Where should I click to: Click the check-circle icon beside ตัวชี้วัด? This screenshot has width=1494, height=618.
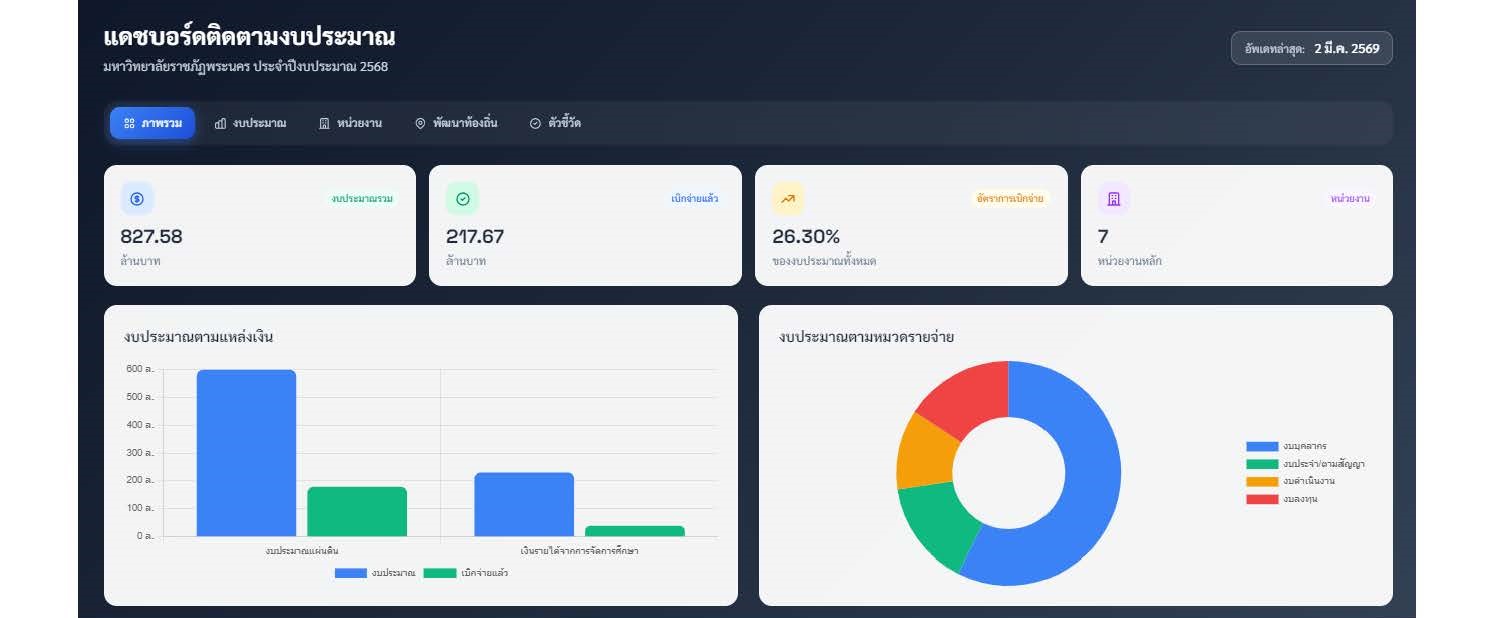535,123
